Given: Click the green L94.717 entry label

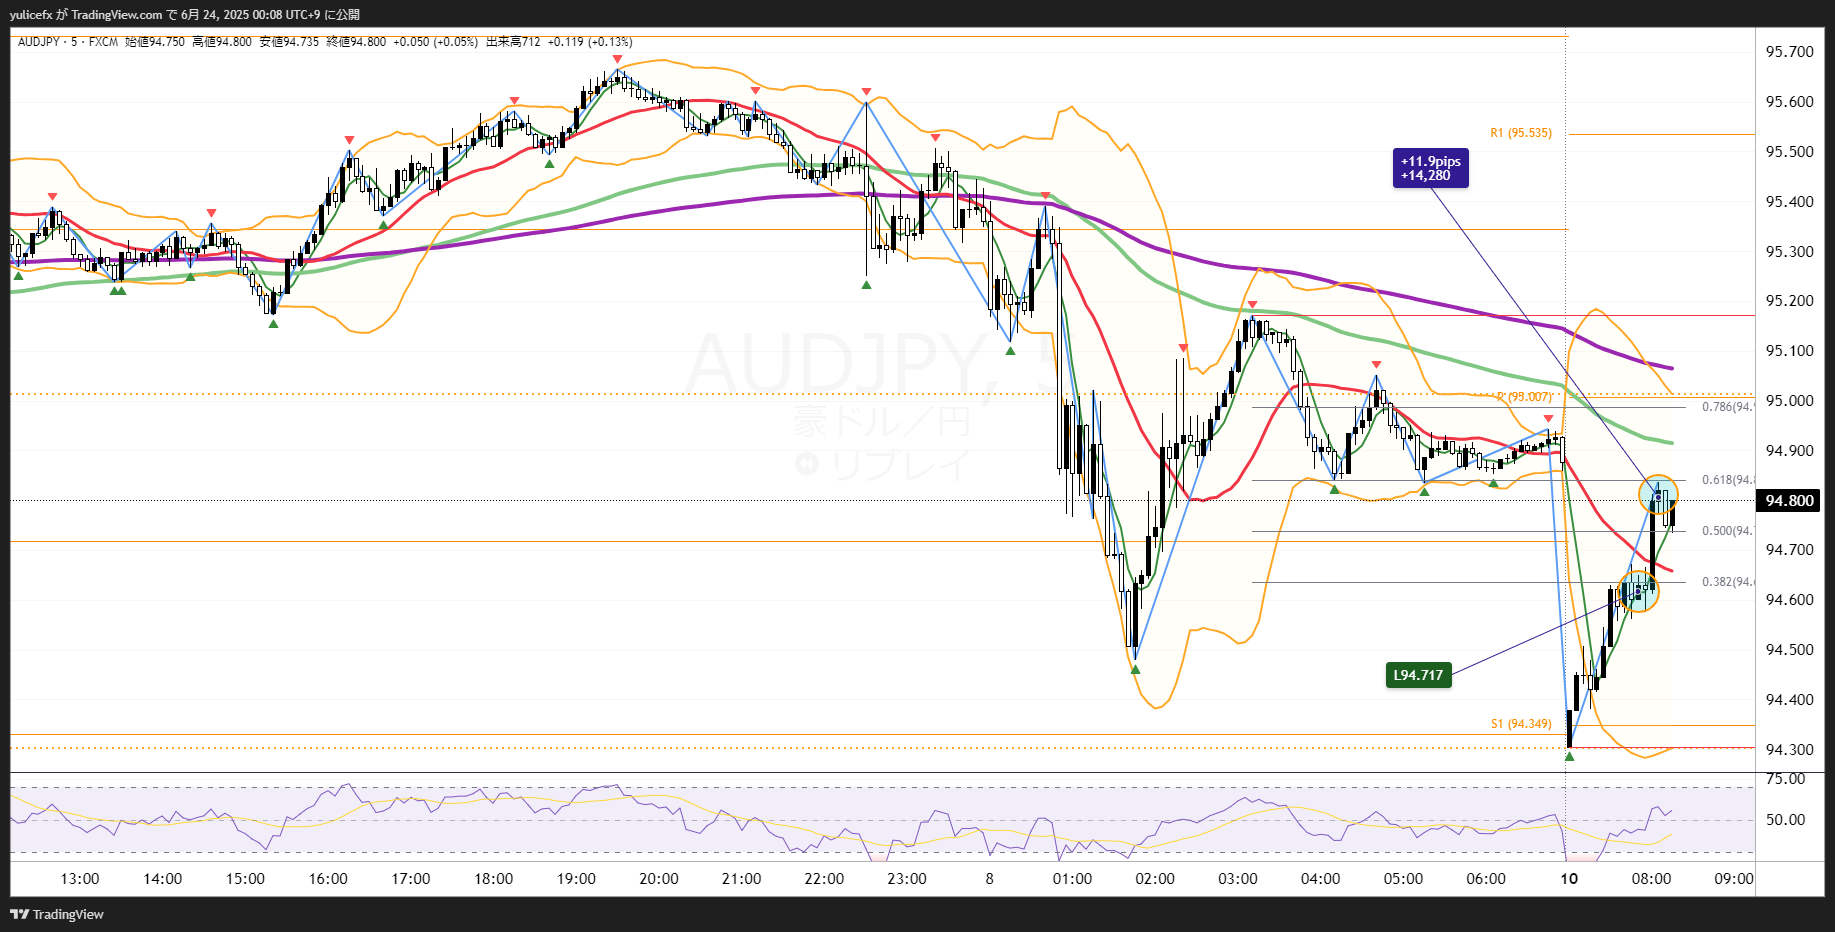Looking at the screenshot, I should click(1418, 675).
